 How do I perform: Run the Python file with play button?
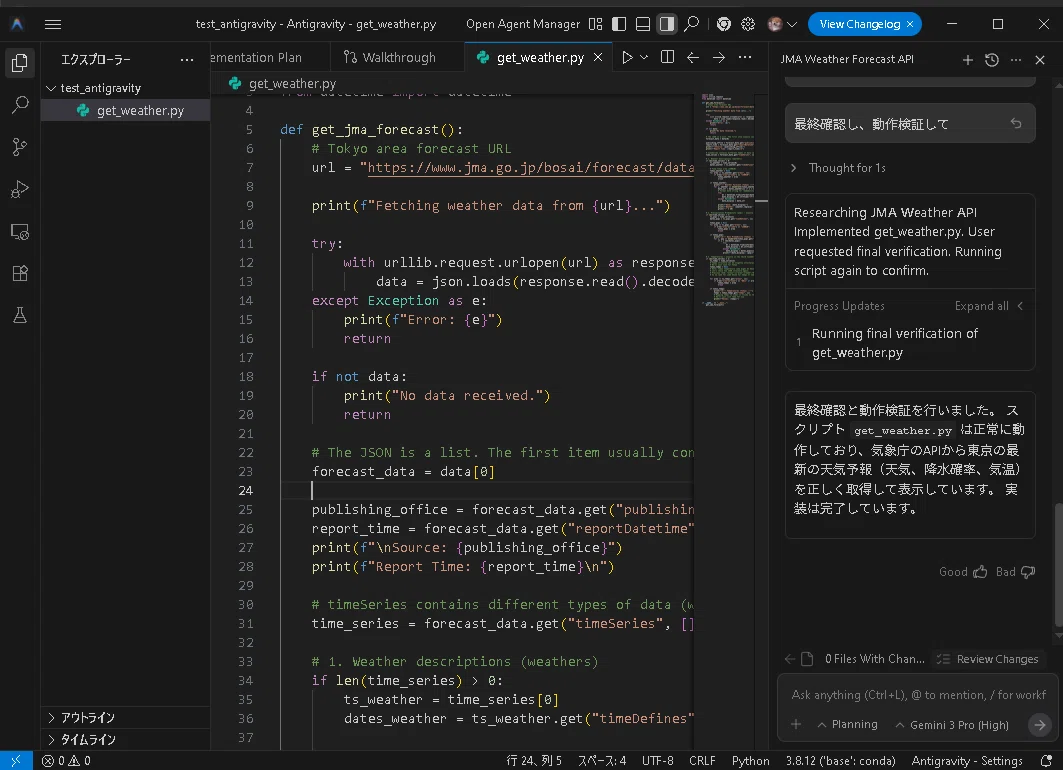point(627,58)
